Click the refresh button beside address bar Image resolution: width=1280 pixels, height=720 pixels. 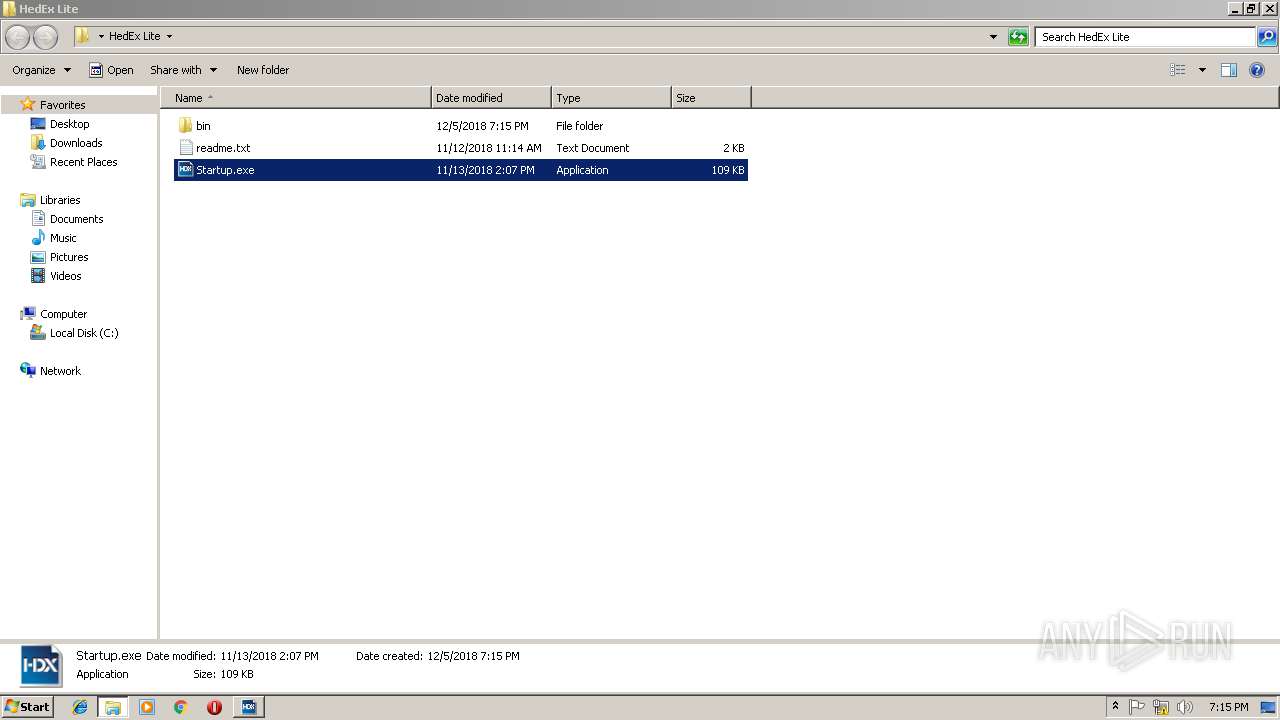(x=1018, y=37)
